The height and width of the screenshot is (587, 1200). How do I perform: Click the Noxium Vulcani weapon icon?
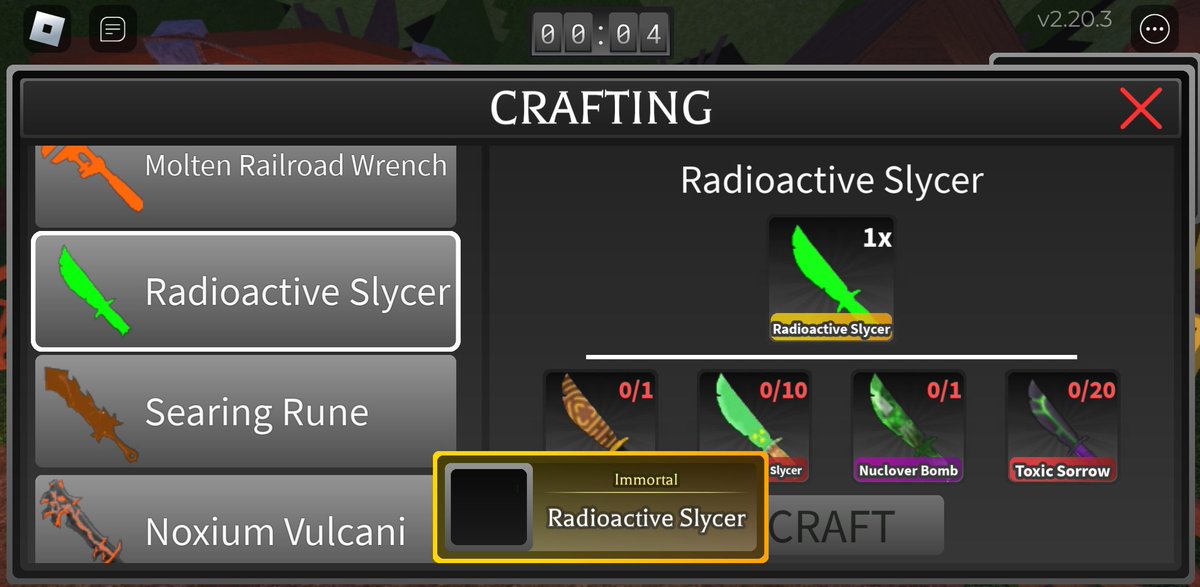tap(82, 522)
